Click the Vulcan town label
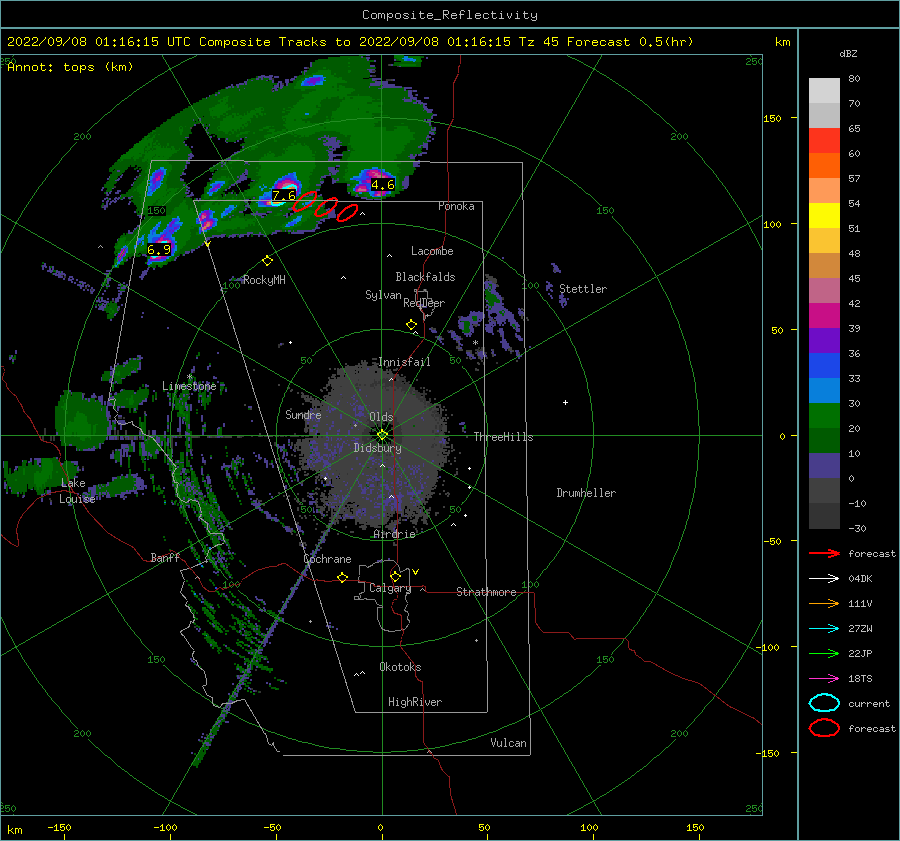 (509, 743)
